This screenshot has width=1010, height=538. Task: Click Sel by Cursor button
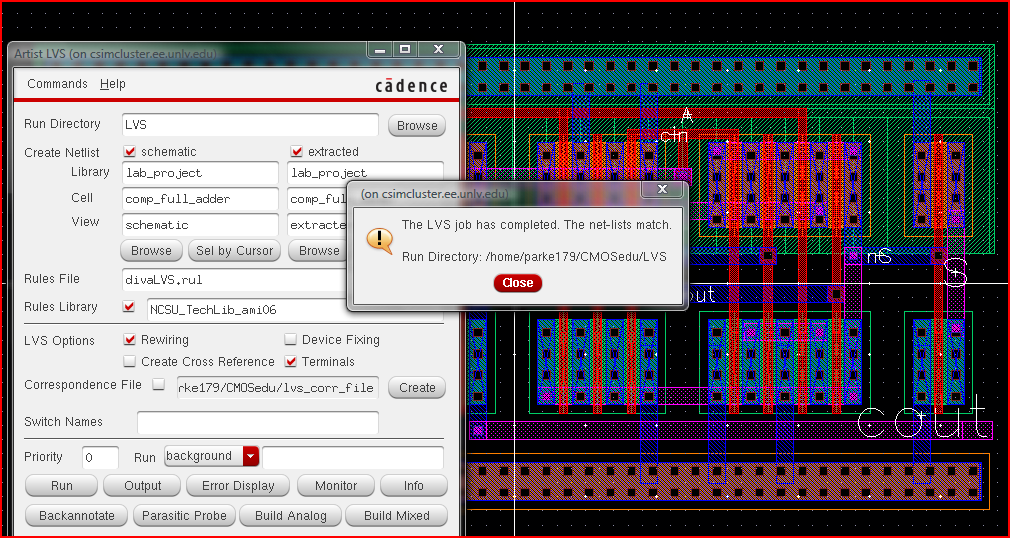coord(235,251)
